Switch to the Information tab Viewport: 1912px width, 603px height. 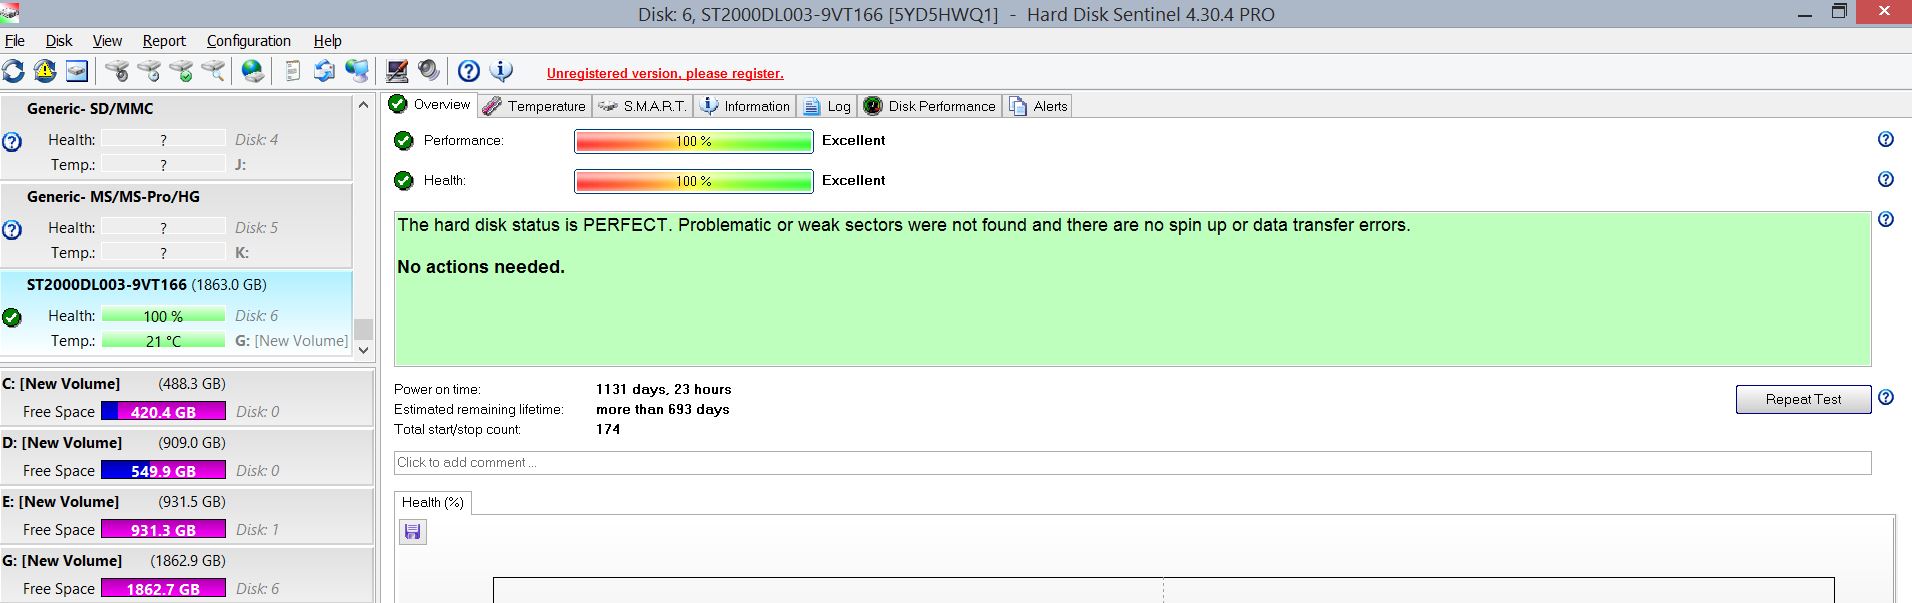pyautogui.click(x=745, y=106)
